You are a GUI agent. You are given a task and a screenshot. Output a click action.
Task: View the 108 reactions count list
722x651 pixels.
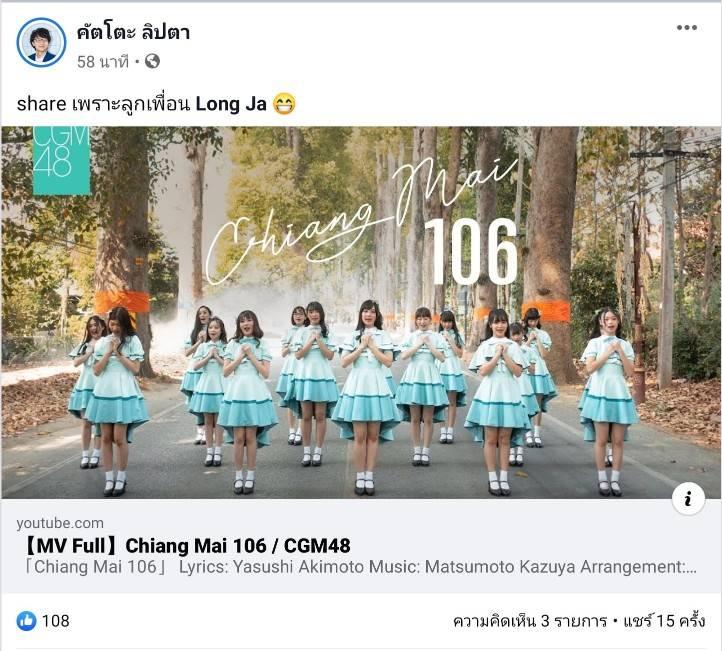[56, 621]
